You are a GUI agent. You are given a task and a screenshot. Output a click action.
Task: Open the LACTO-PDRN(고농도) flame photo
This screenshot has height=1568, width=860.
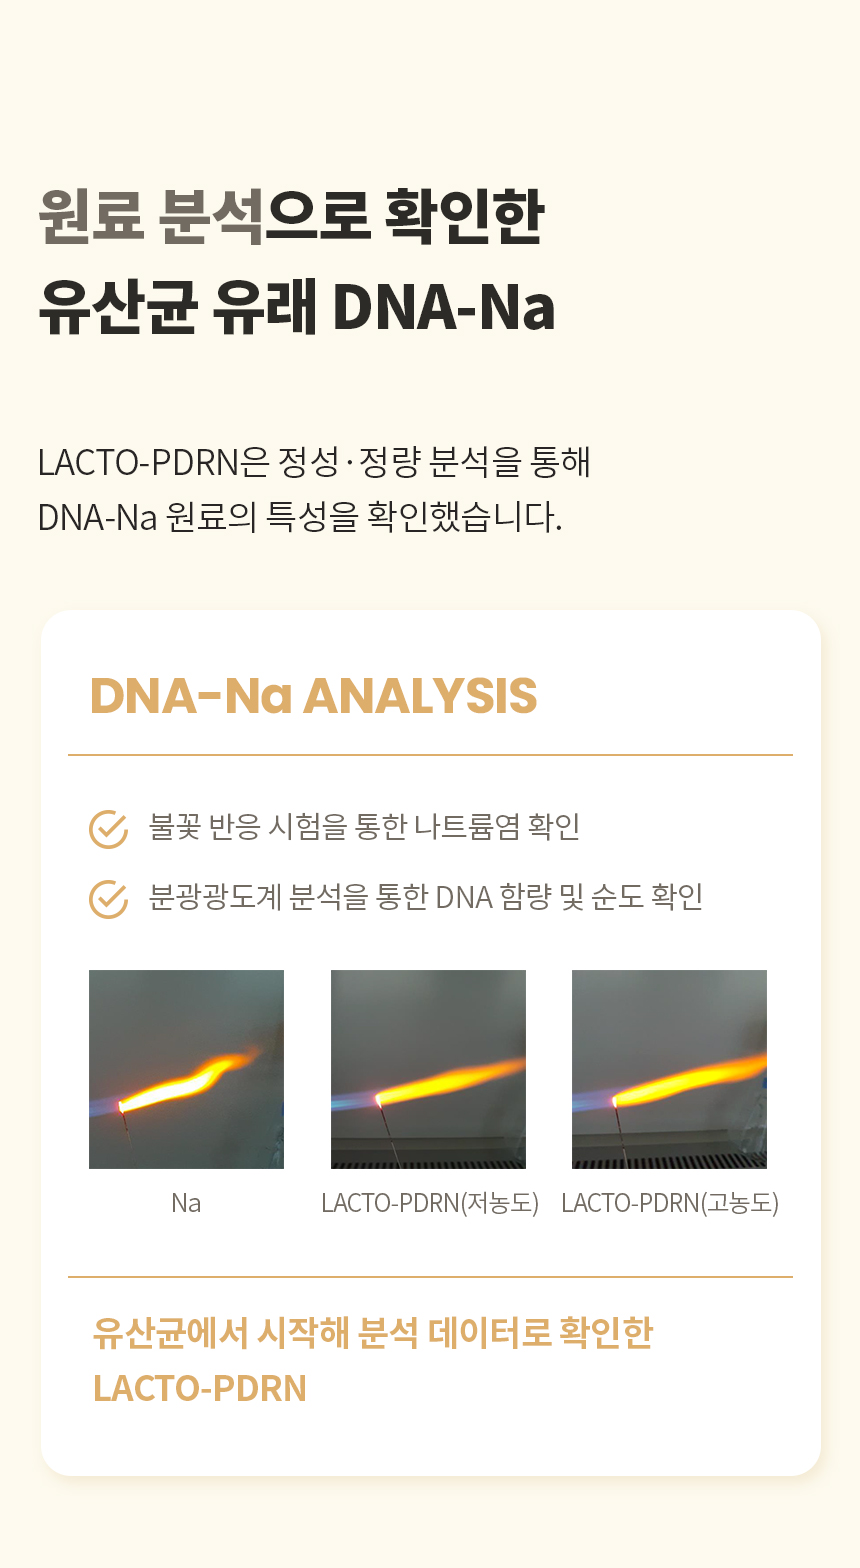(669, 1069)
